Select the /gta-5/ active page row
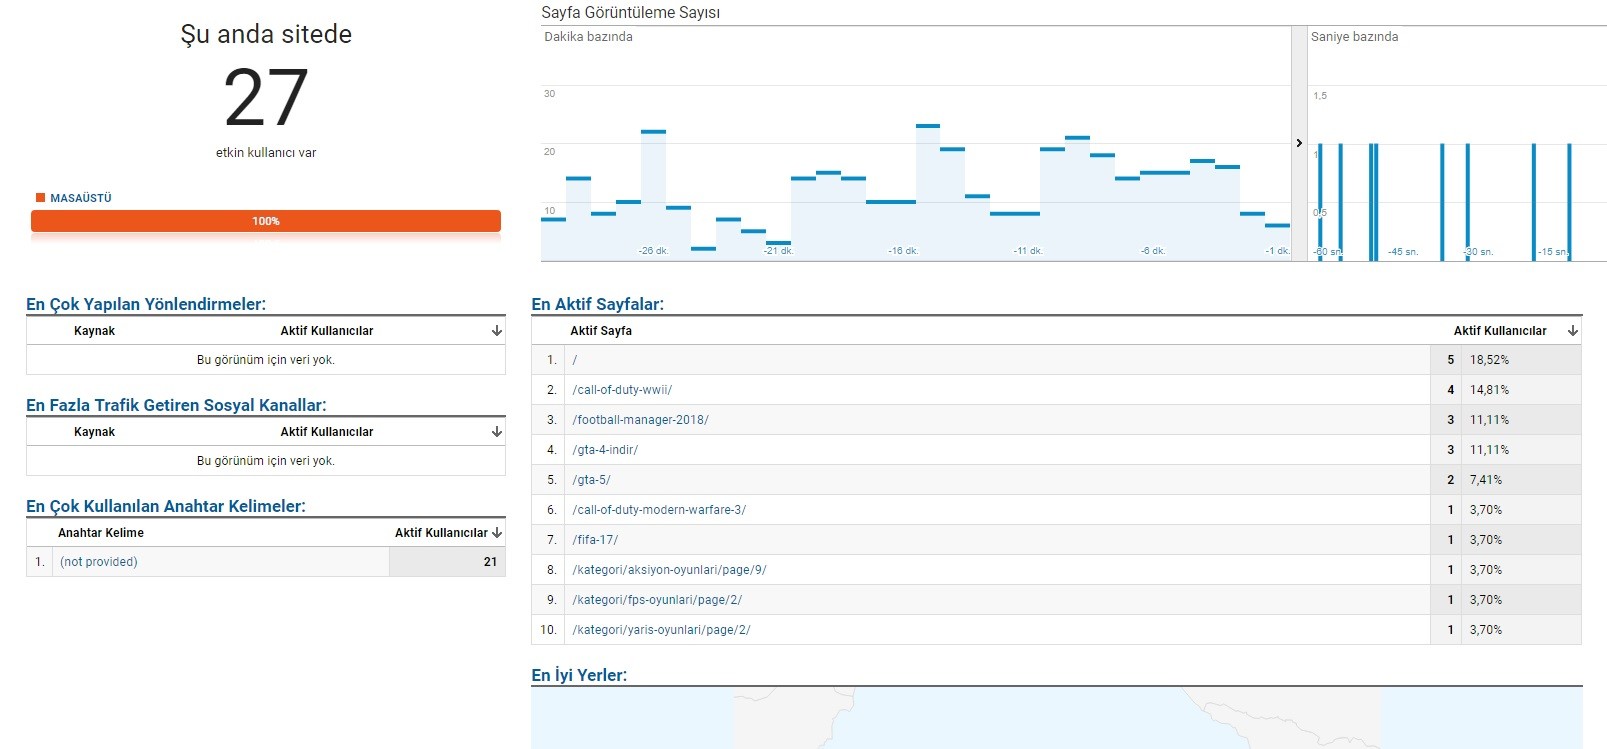Viewport: 1607px width, 749px height. coord(1056,480)
